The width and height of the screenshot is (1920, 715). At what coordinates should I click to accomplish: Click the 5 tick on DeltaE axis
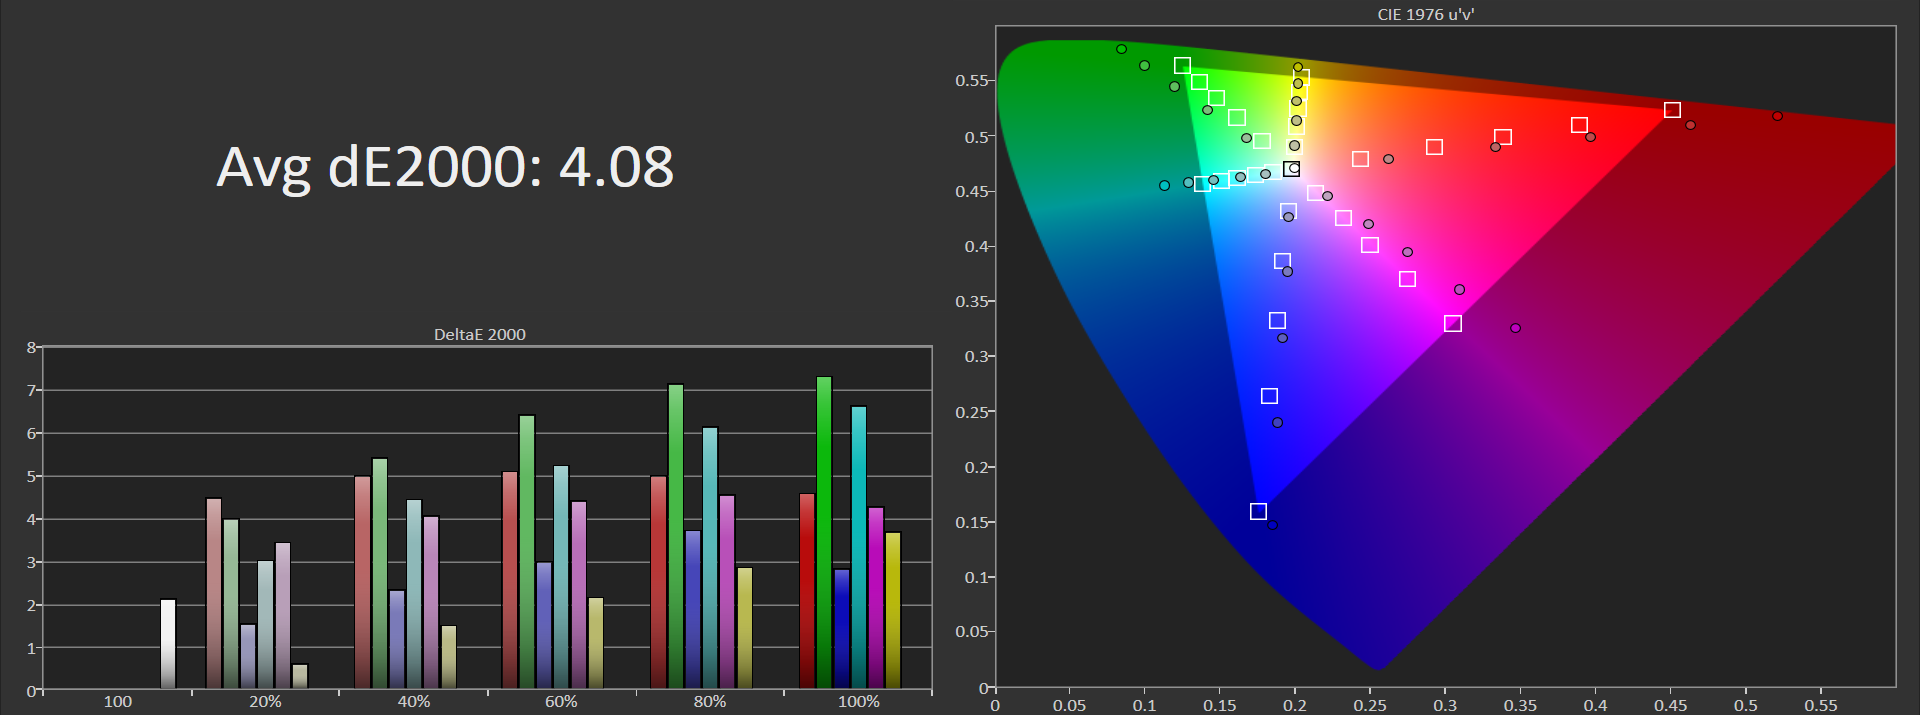click(31, 476)
